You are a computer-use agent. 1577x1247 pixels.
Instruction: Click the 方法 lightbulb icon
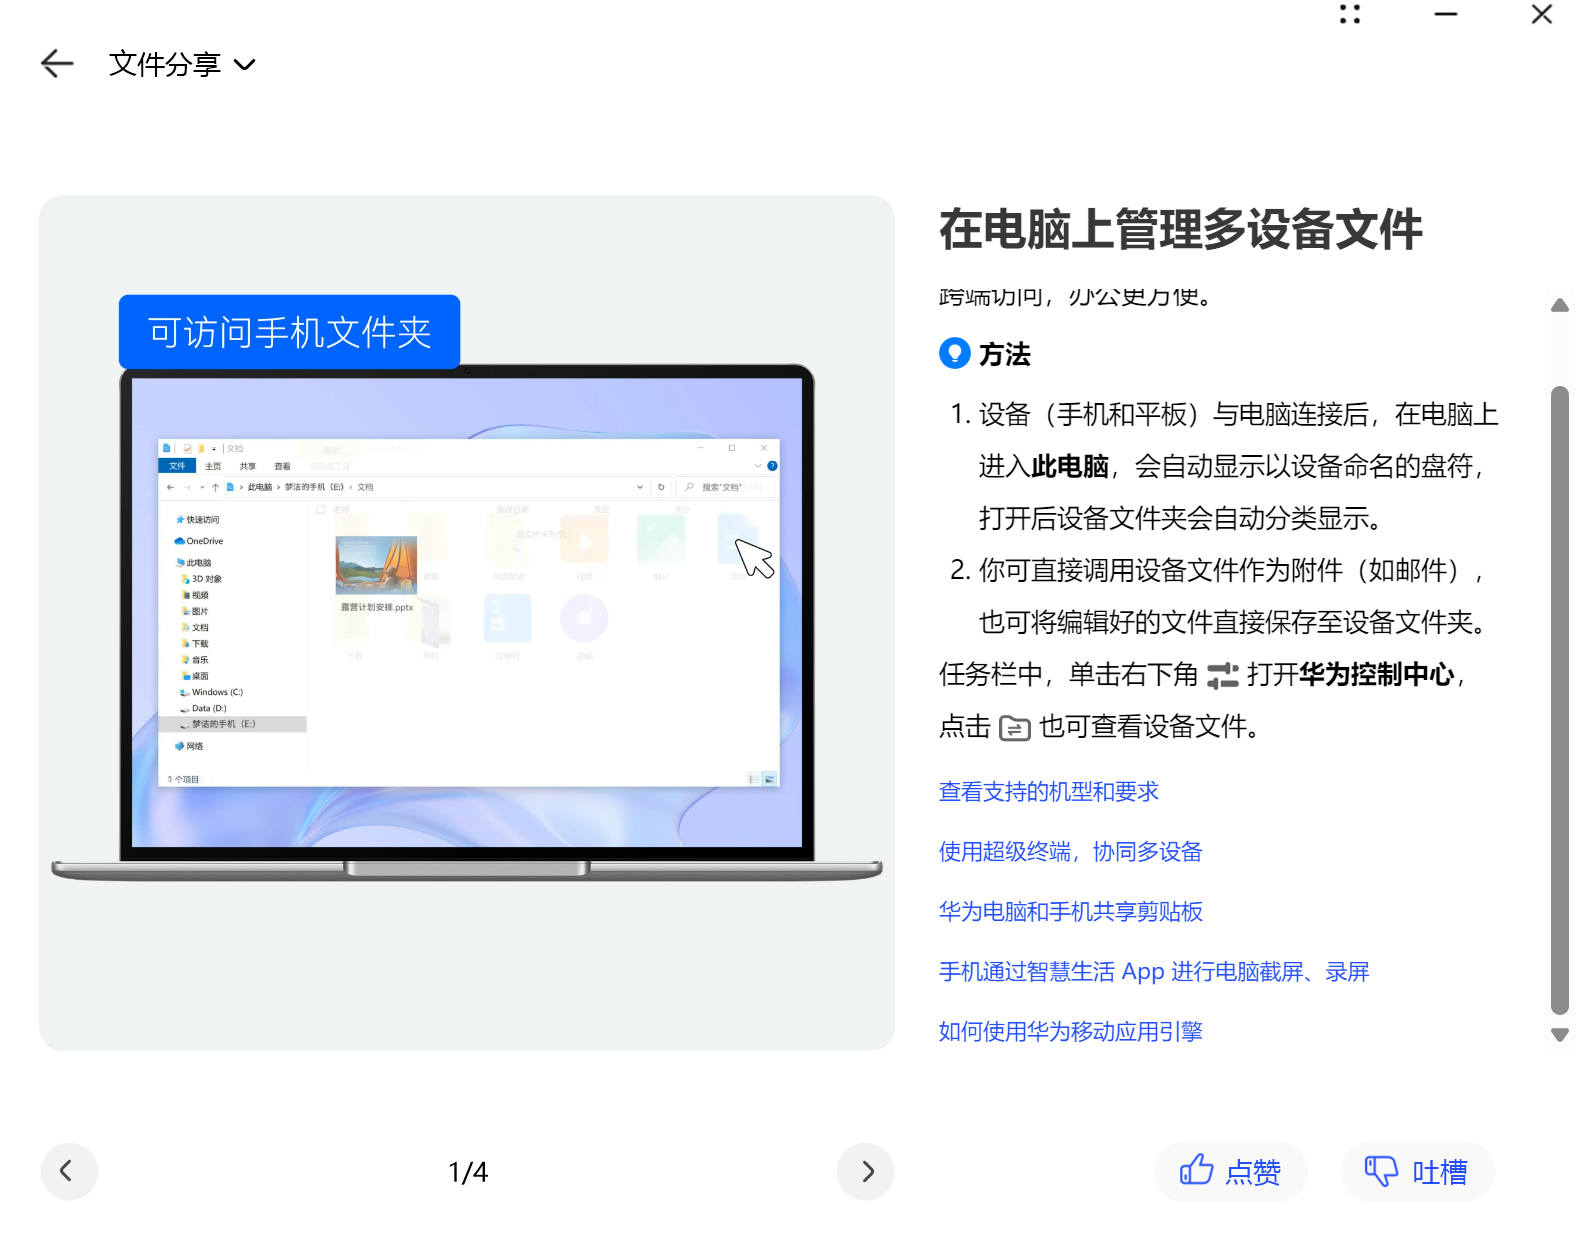point(954,353)
